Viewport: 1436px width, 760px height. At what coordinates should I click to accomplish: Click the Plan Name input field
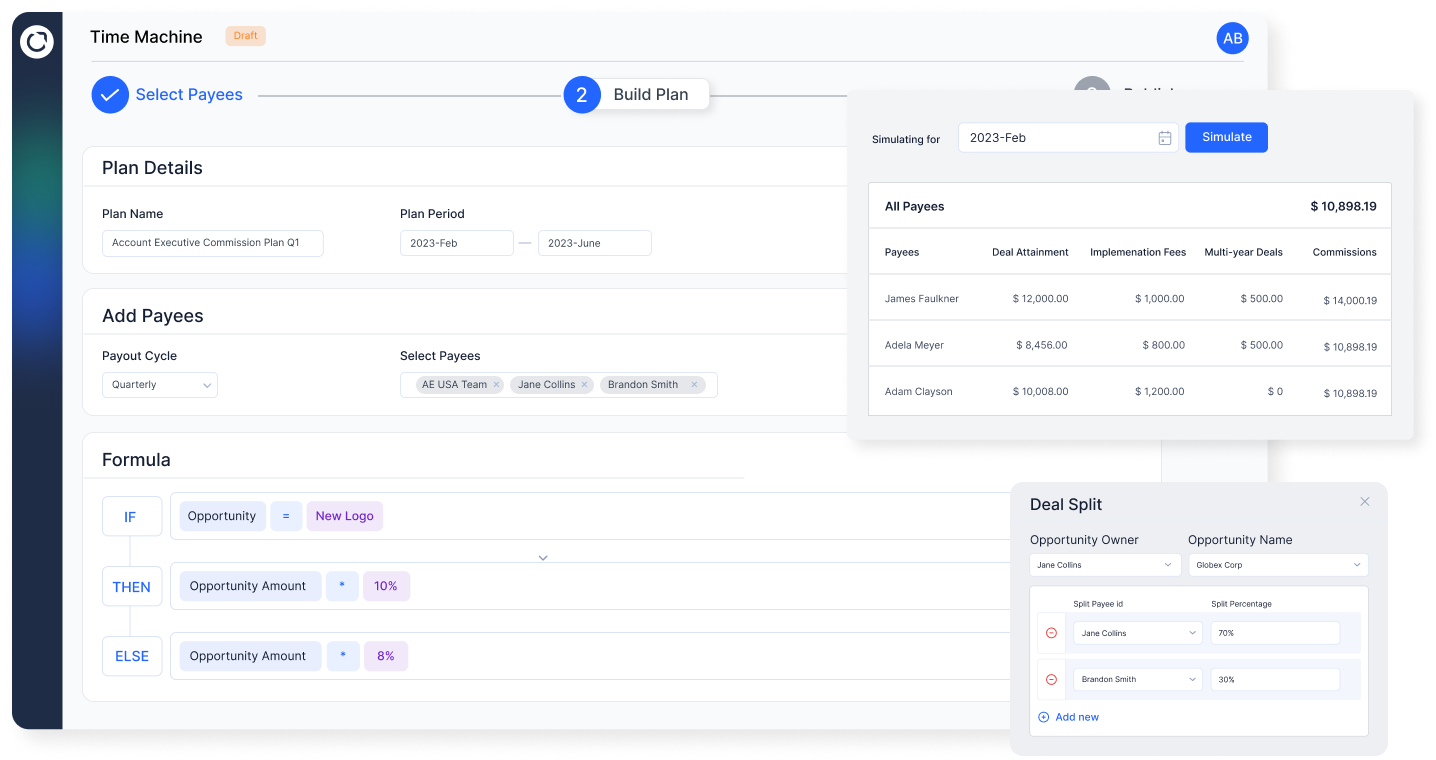(x=212, y=243)
